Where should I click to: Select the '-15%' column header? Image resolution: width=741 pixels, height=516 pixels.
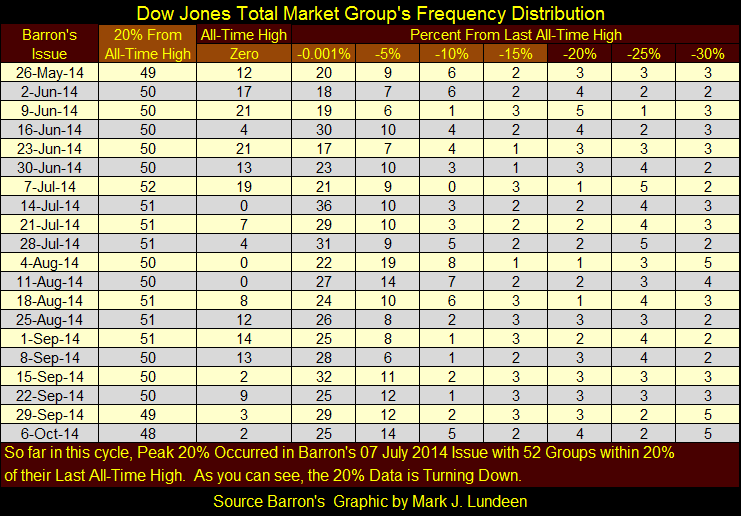tap(515, 53)
